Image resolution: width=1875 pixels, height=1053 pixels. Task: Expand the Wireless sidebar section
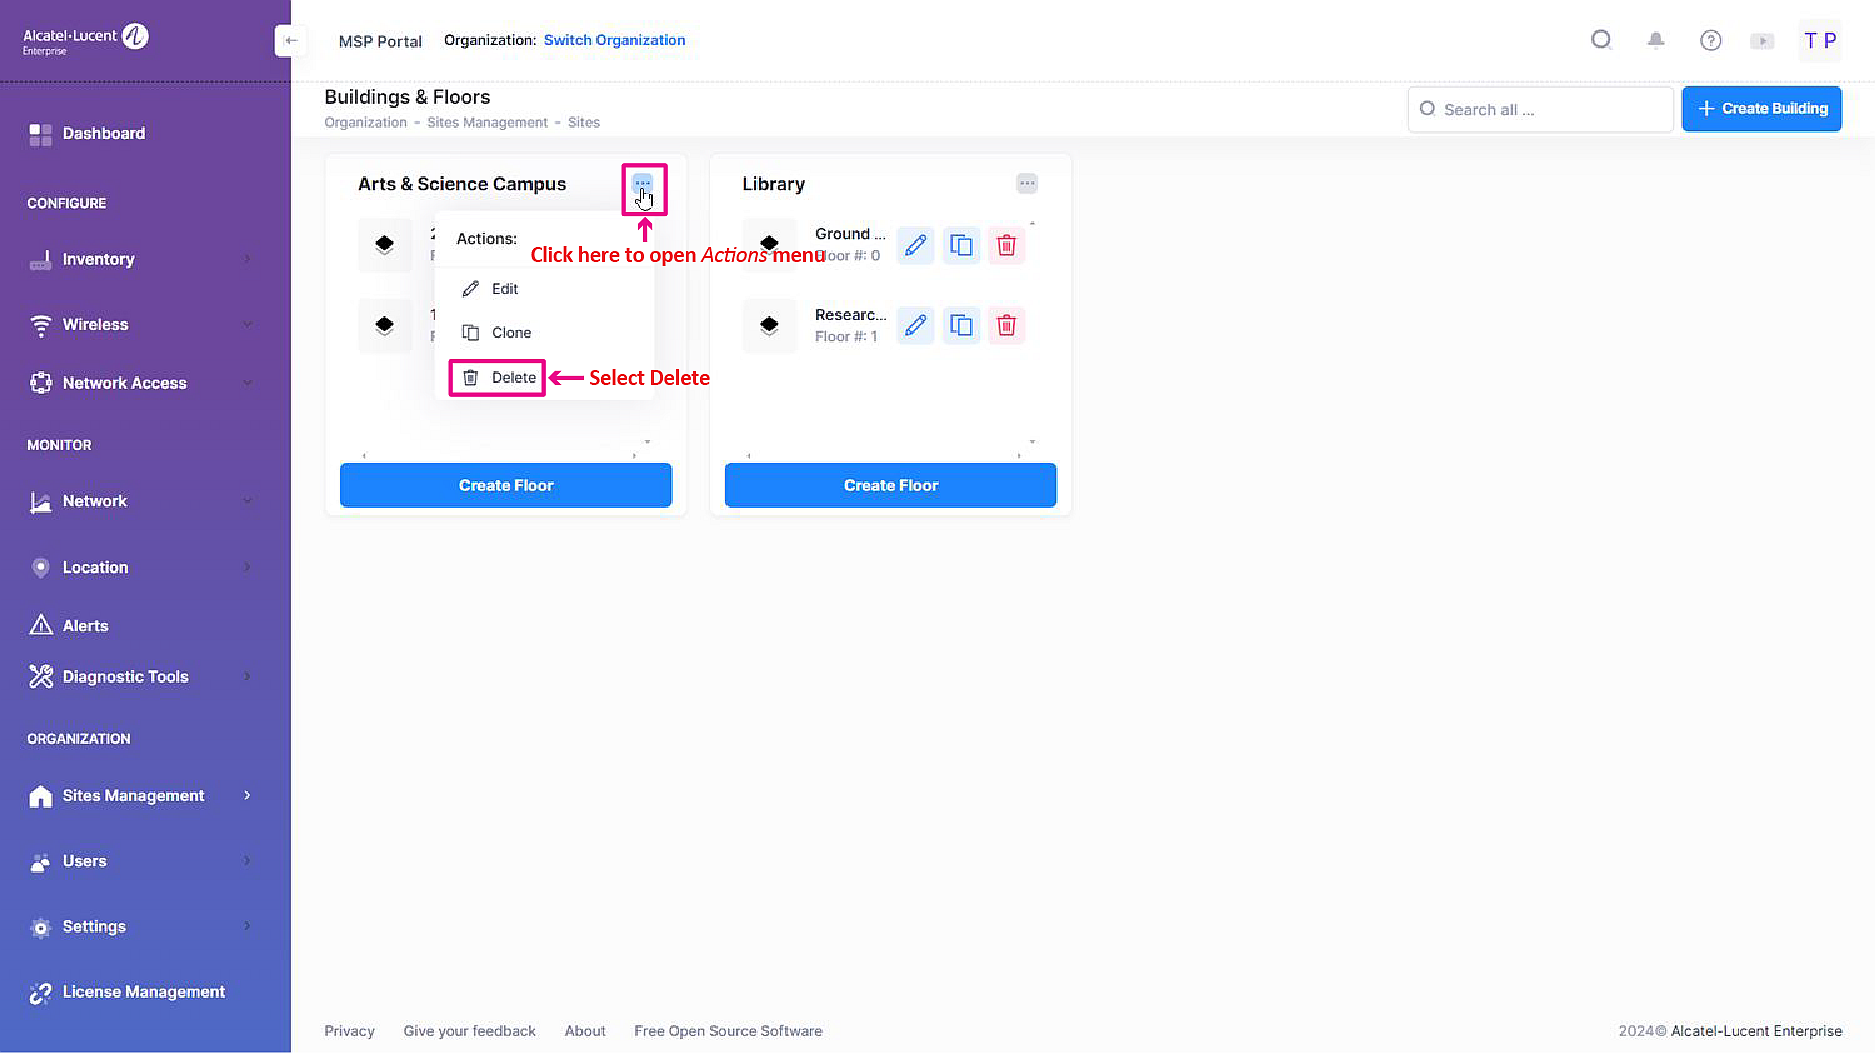pyautogui.click(x=140, y=324)
